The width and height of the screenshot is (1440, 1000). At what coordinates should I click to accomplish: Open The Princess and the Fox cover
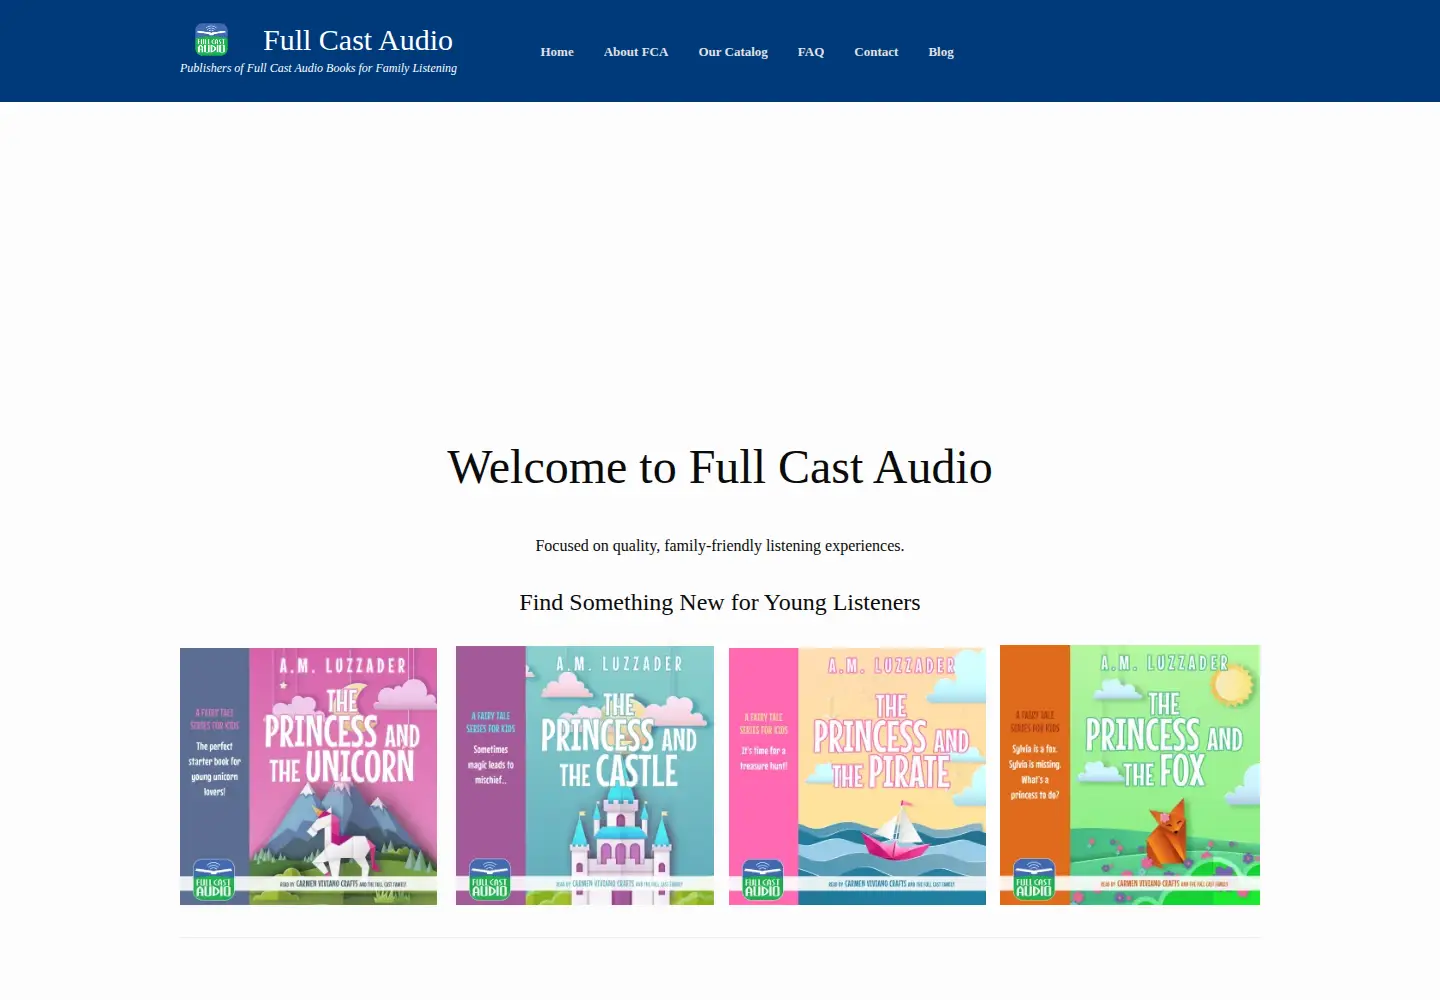tap(1130, 775)
